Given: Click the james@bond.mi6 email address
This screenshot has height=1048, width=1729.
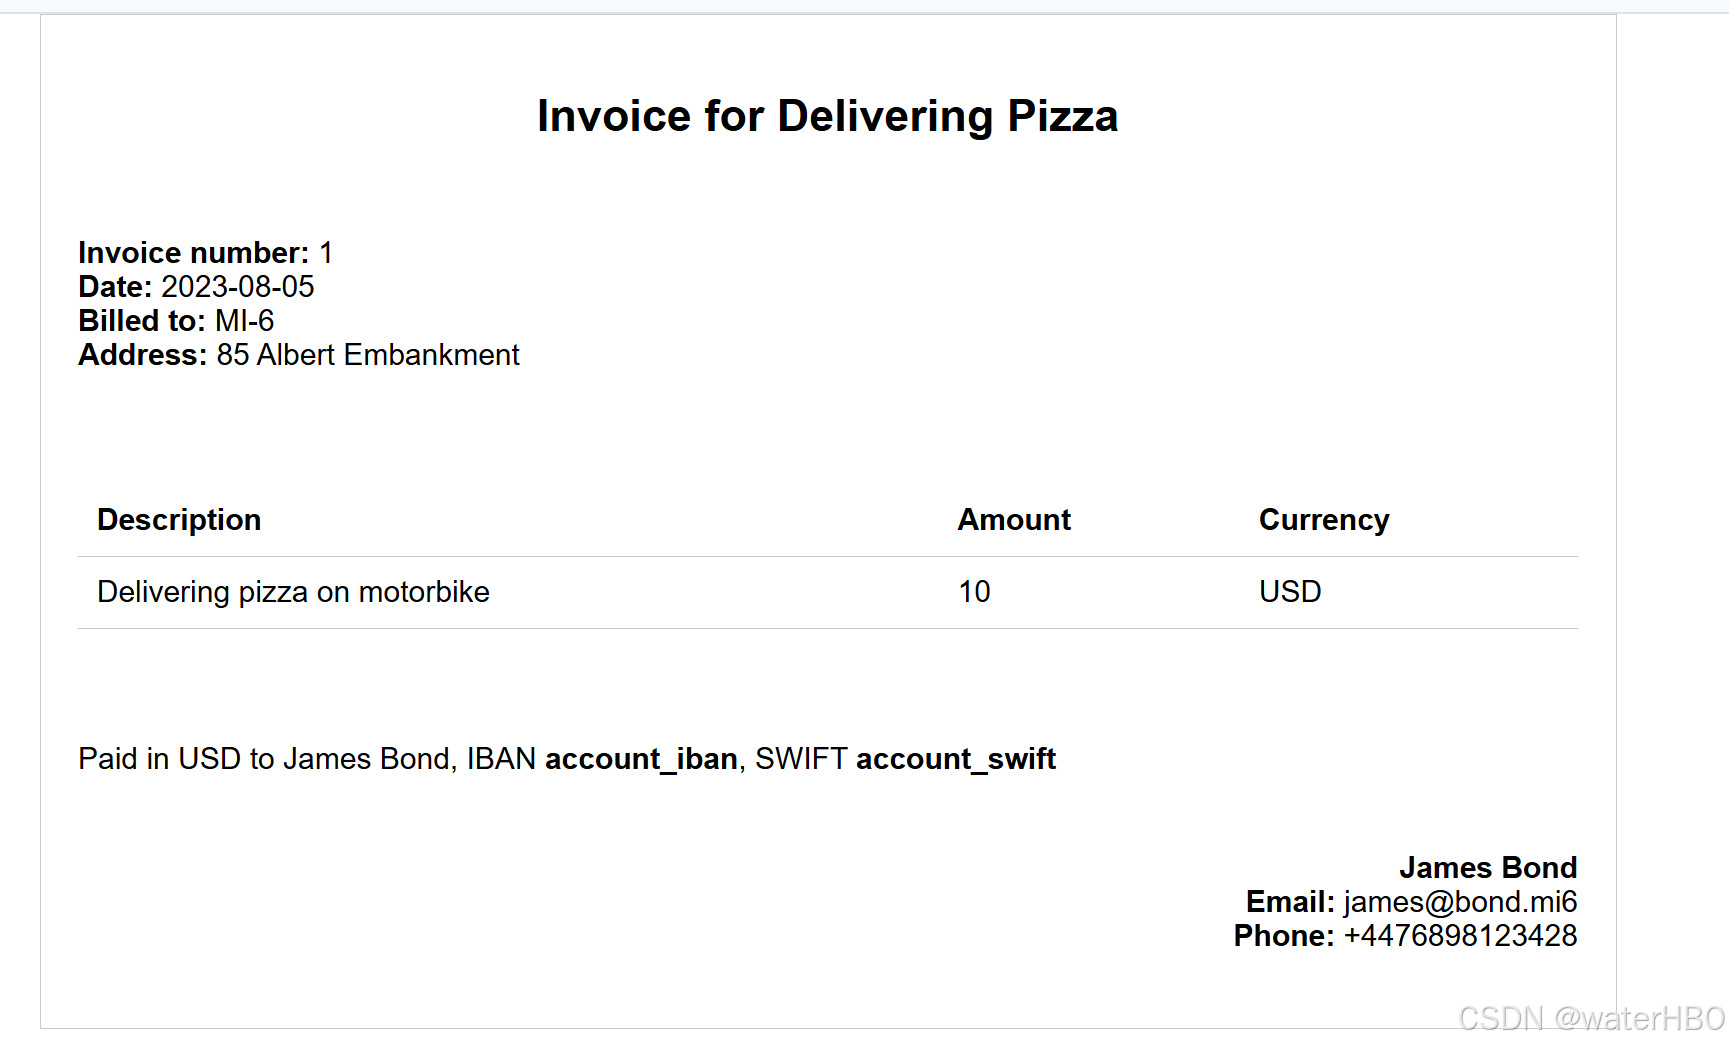Looking at the screenshot, I should coord(1460,902).
